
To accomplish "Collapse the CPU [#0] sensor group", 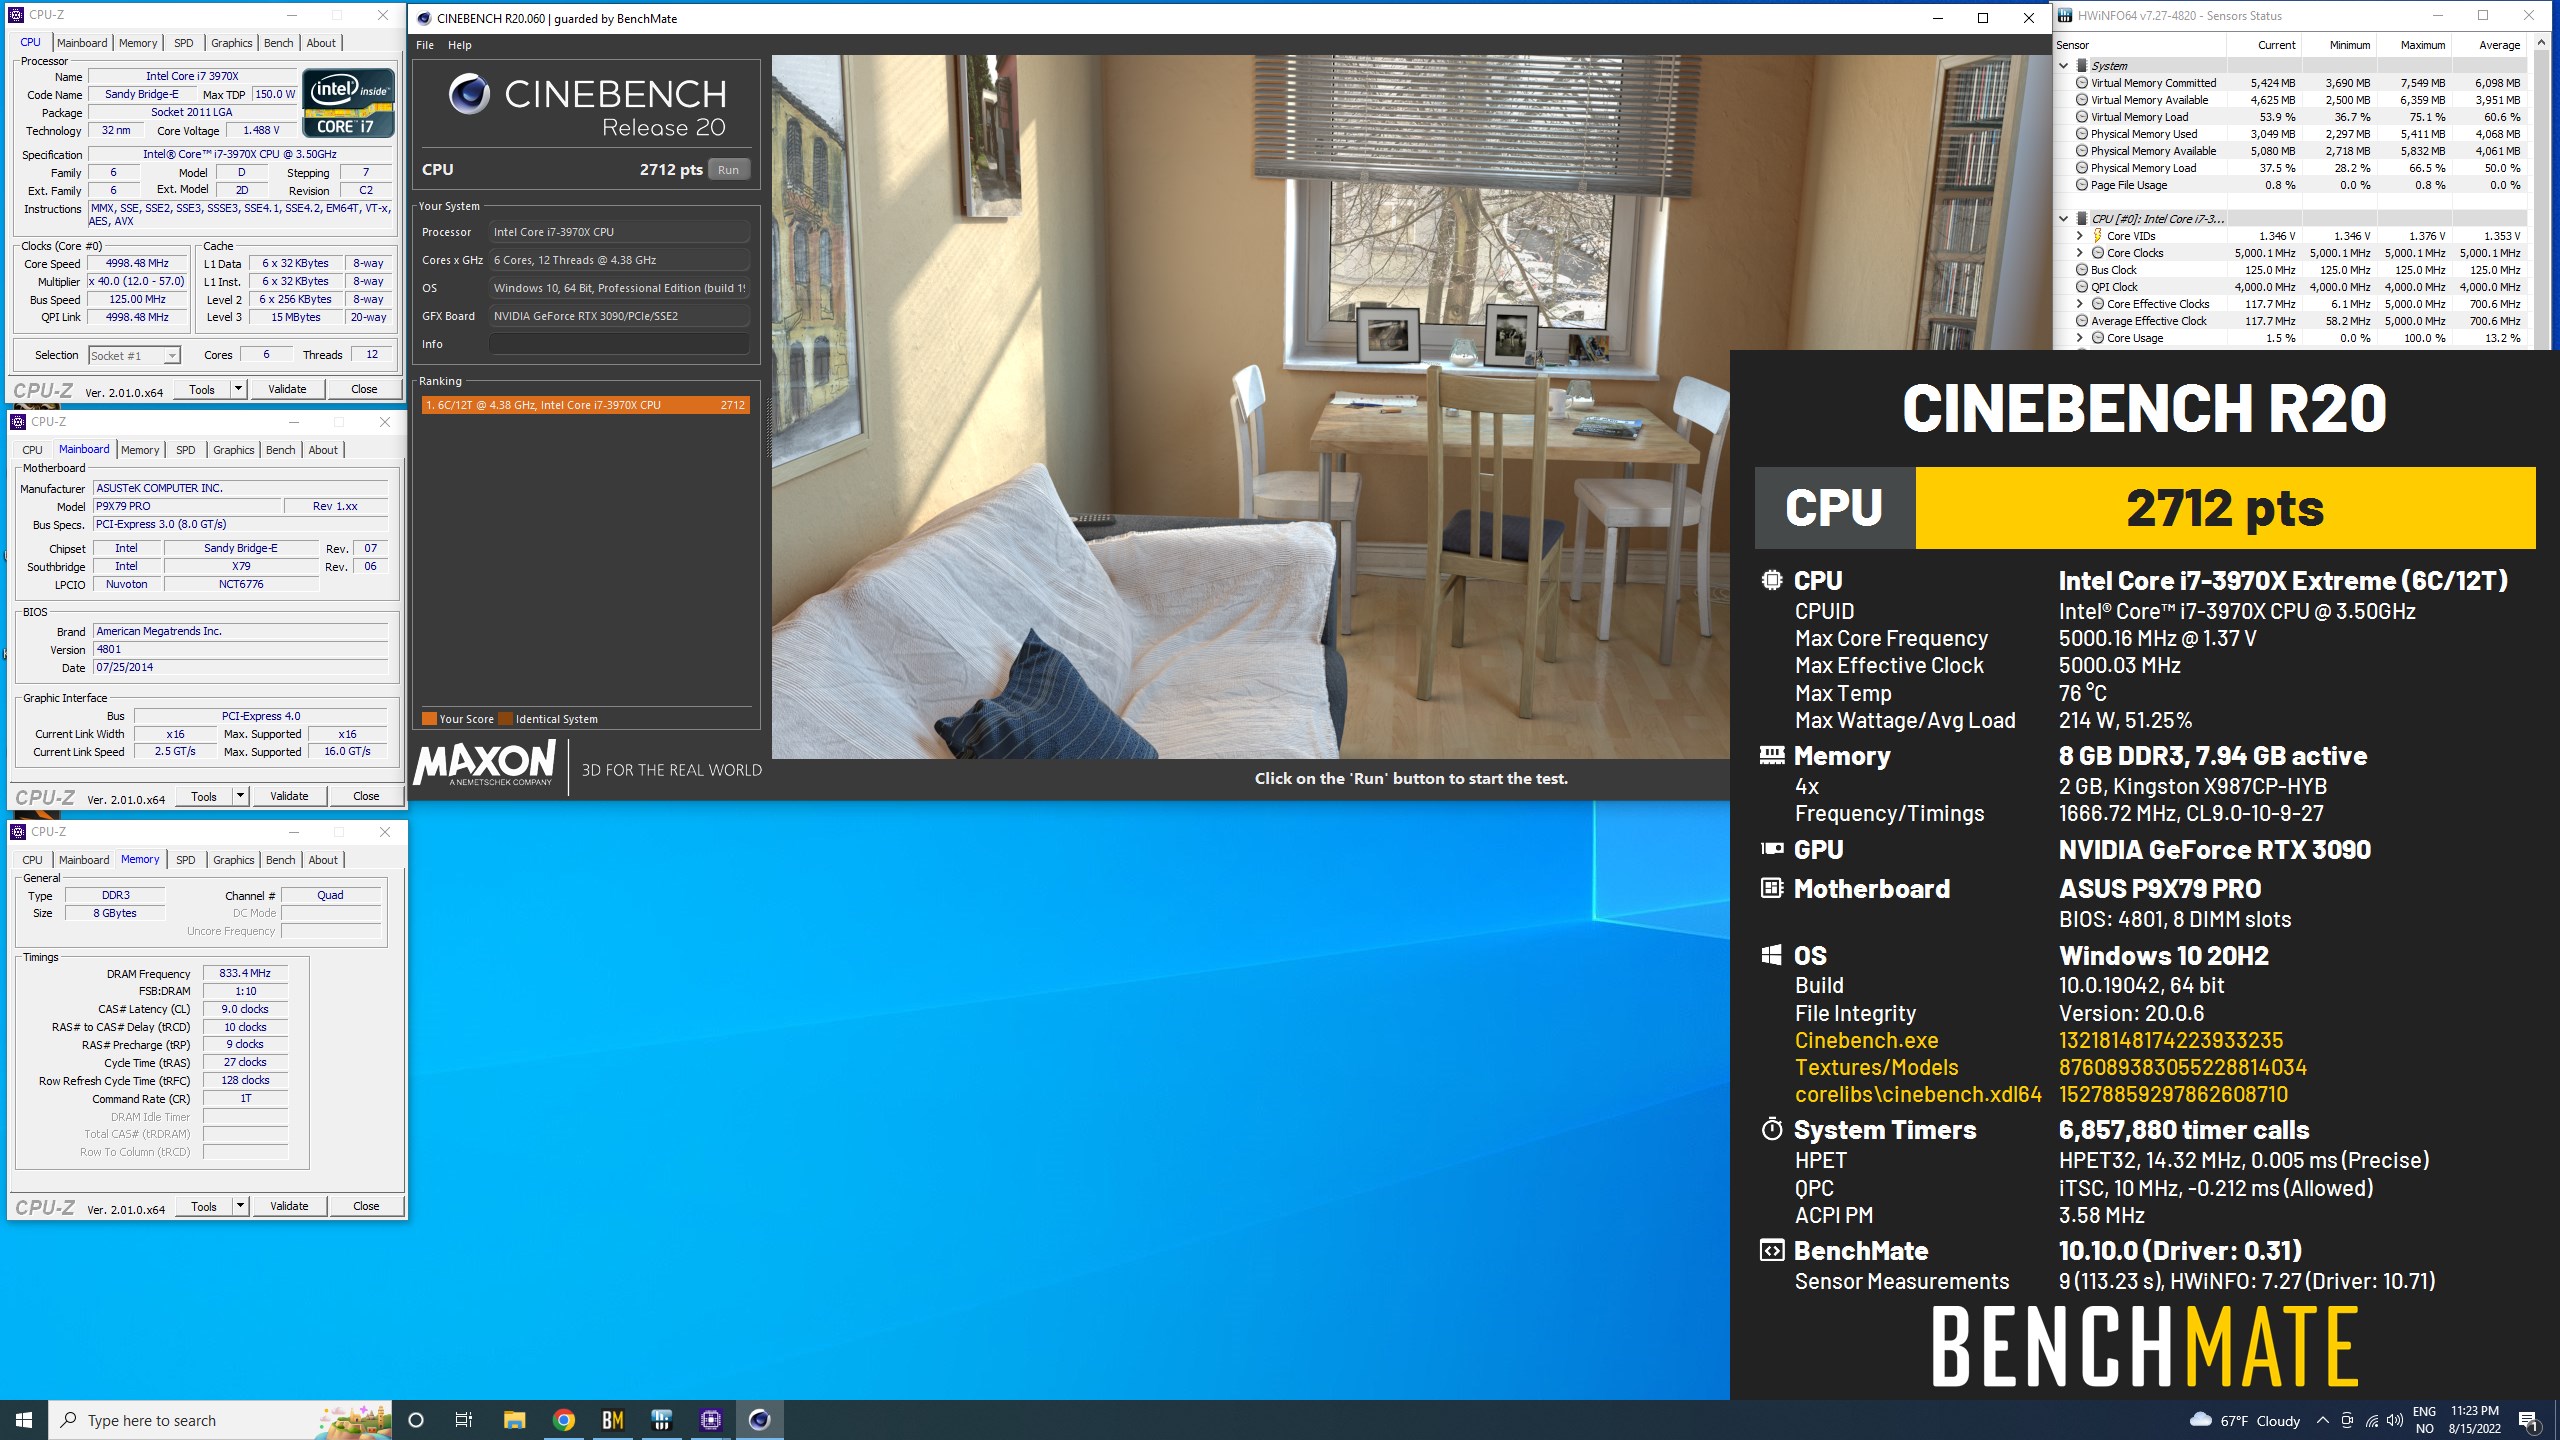I will 2064,218.
